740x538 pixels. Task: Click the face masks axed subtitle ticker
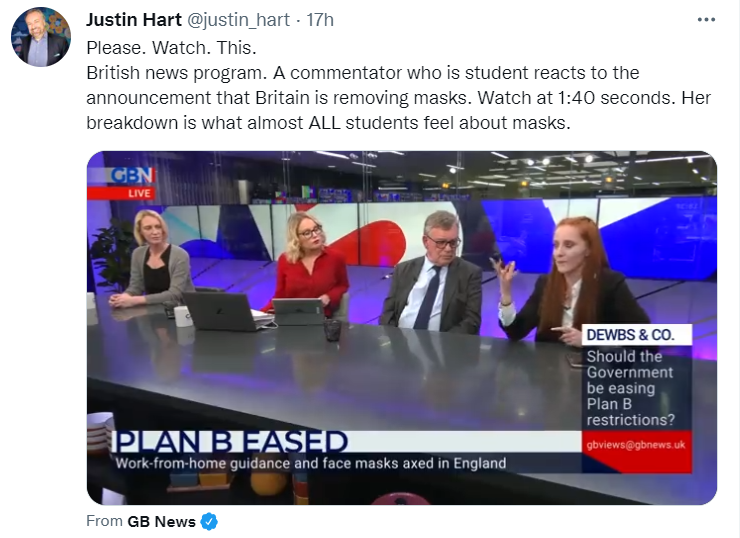pos(311,463)
